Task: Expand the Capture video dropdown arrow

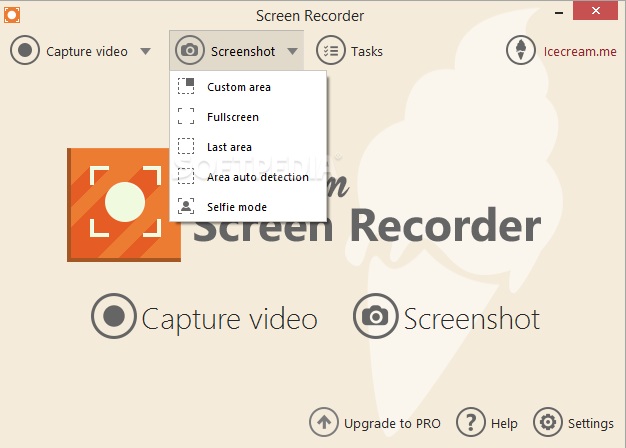Action: point(146,52)
